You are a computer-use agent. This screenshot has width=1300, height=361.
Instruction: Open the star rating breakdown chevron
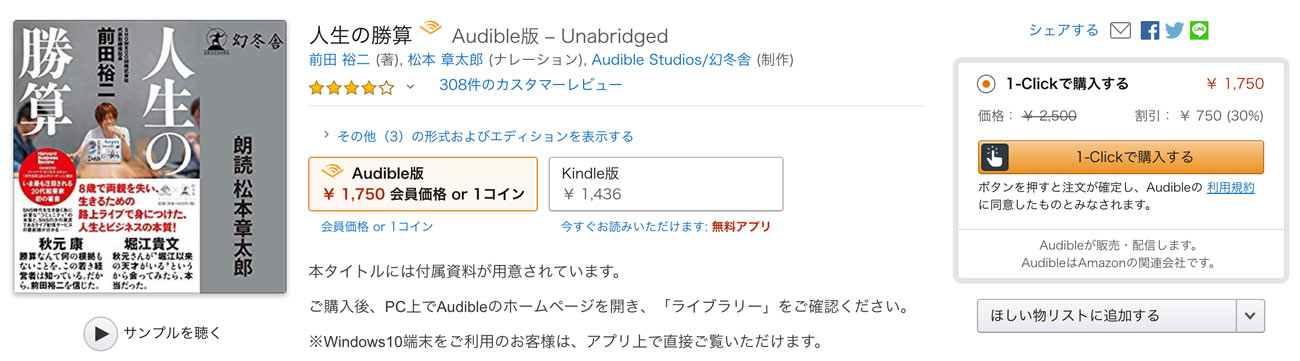409,87
